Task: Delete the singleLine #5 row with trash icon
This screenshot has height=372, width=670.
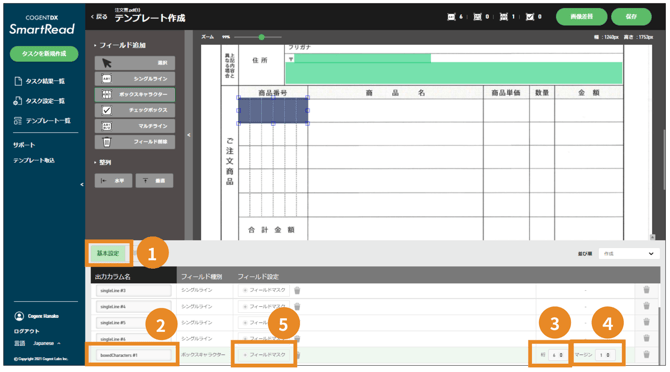Action: [646, 322]
